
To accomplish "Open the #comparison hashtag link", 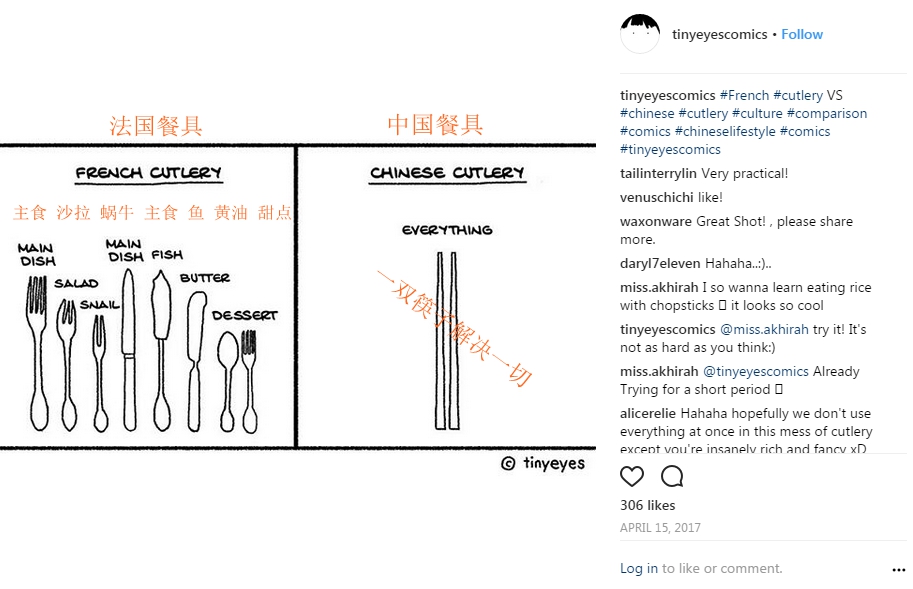I will [827, 113].
